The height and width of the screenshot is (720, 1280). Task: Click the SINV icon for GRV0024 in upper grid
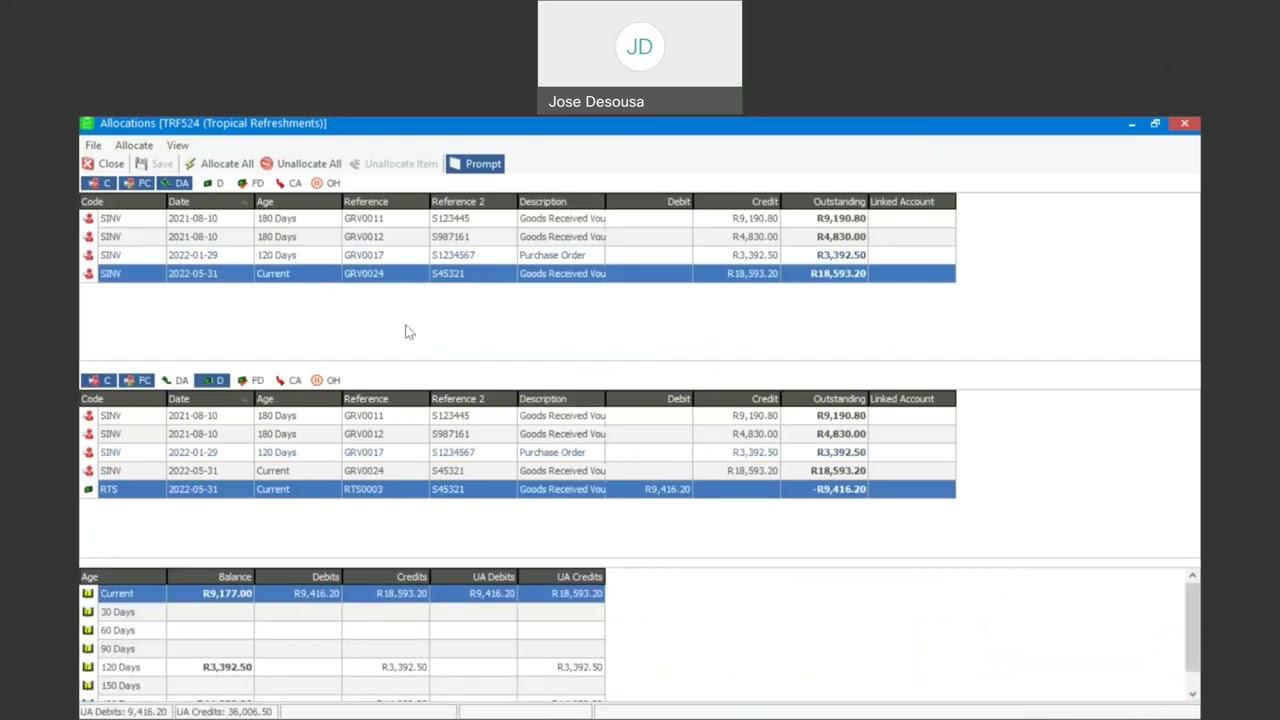(89, 274)
